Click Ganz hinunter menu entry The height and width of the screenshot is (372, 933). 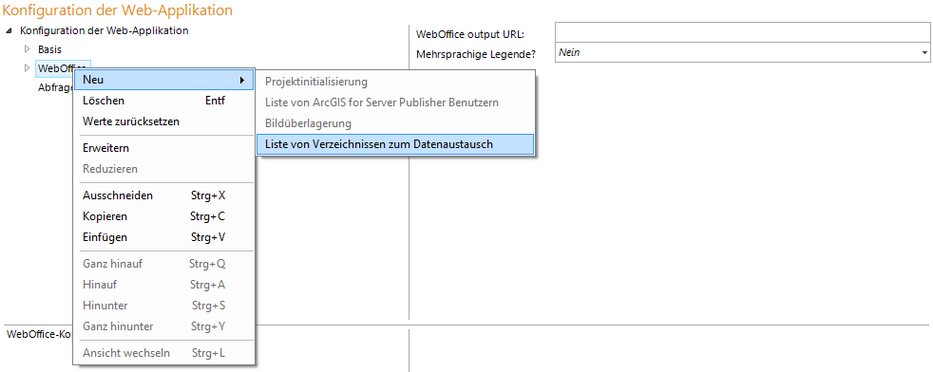coord(164,326)
